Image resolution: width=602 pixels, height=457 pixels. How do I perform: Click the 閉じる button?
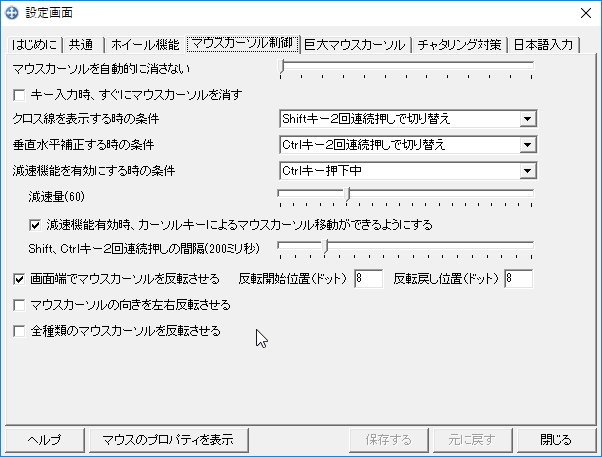[556, 440]
